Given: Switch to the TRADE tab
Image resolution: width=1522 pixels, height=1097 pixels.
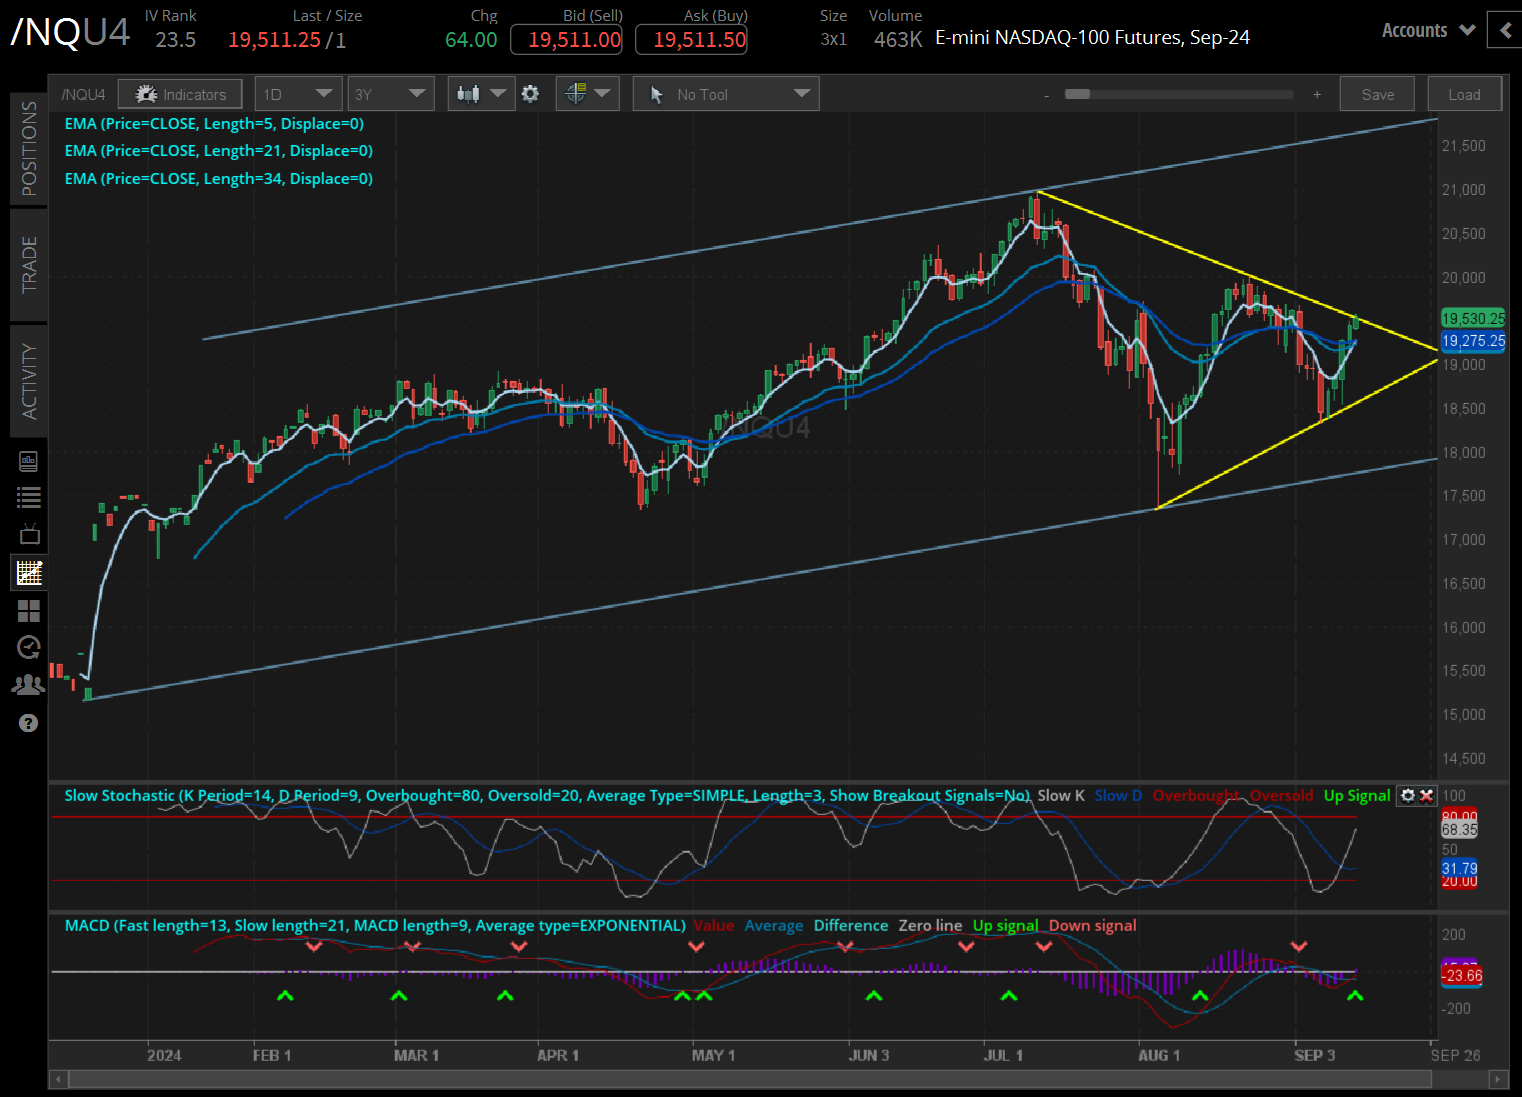Looking at the screenshot, I should pos(28,265).
